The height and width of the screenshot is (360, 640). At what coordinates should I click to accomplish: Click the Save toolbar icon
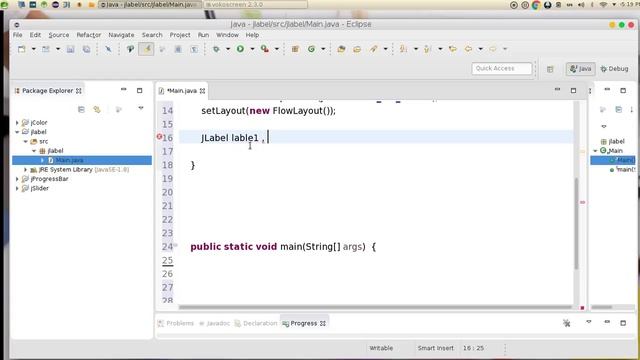coord(70,49)
